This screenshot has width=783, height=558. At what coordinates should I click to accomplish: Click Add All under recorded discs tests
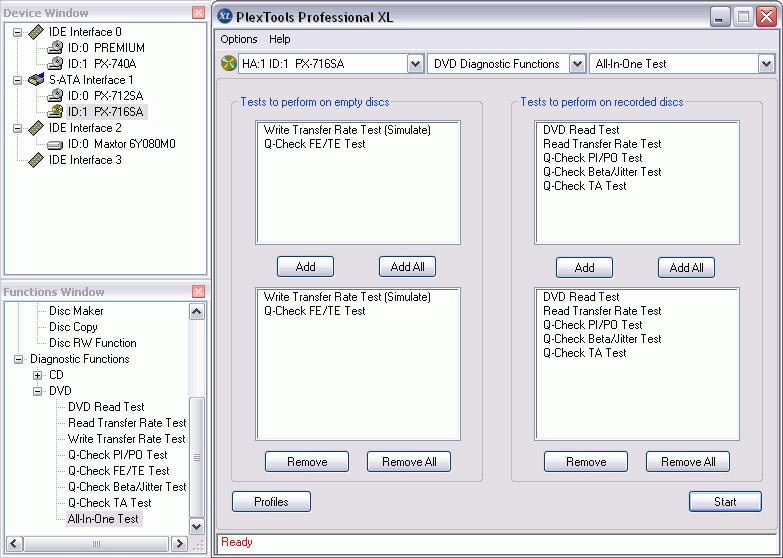686,268
